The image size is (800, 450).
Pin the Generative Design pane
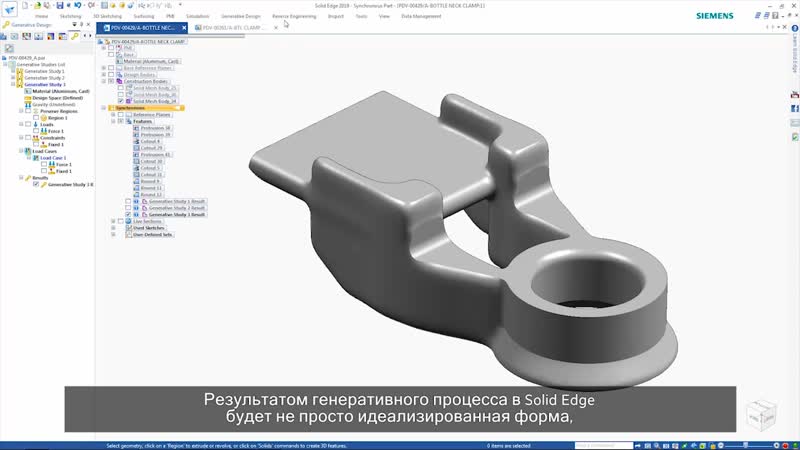click(82, 24)
